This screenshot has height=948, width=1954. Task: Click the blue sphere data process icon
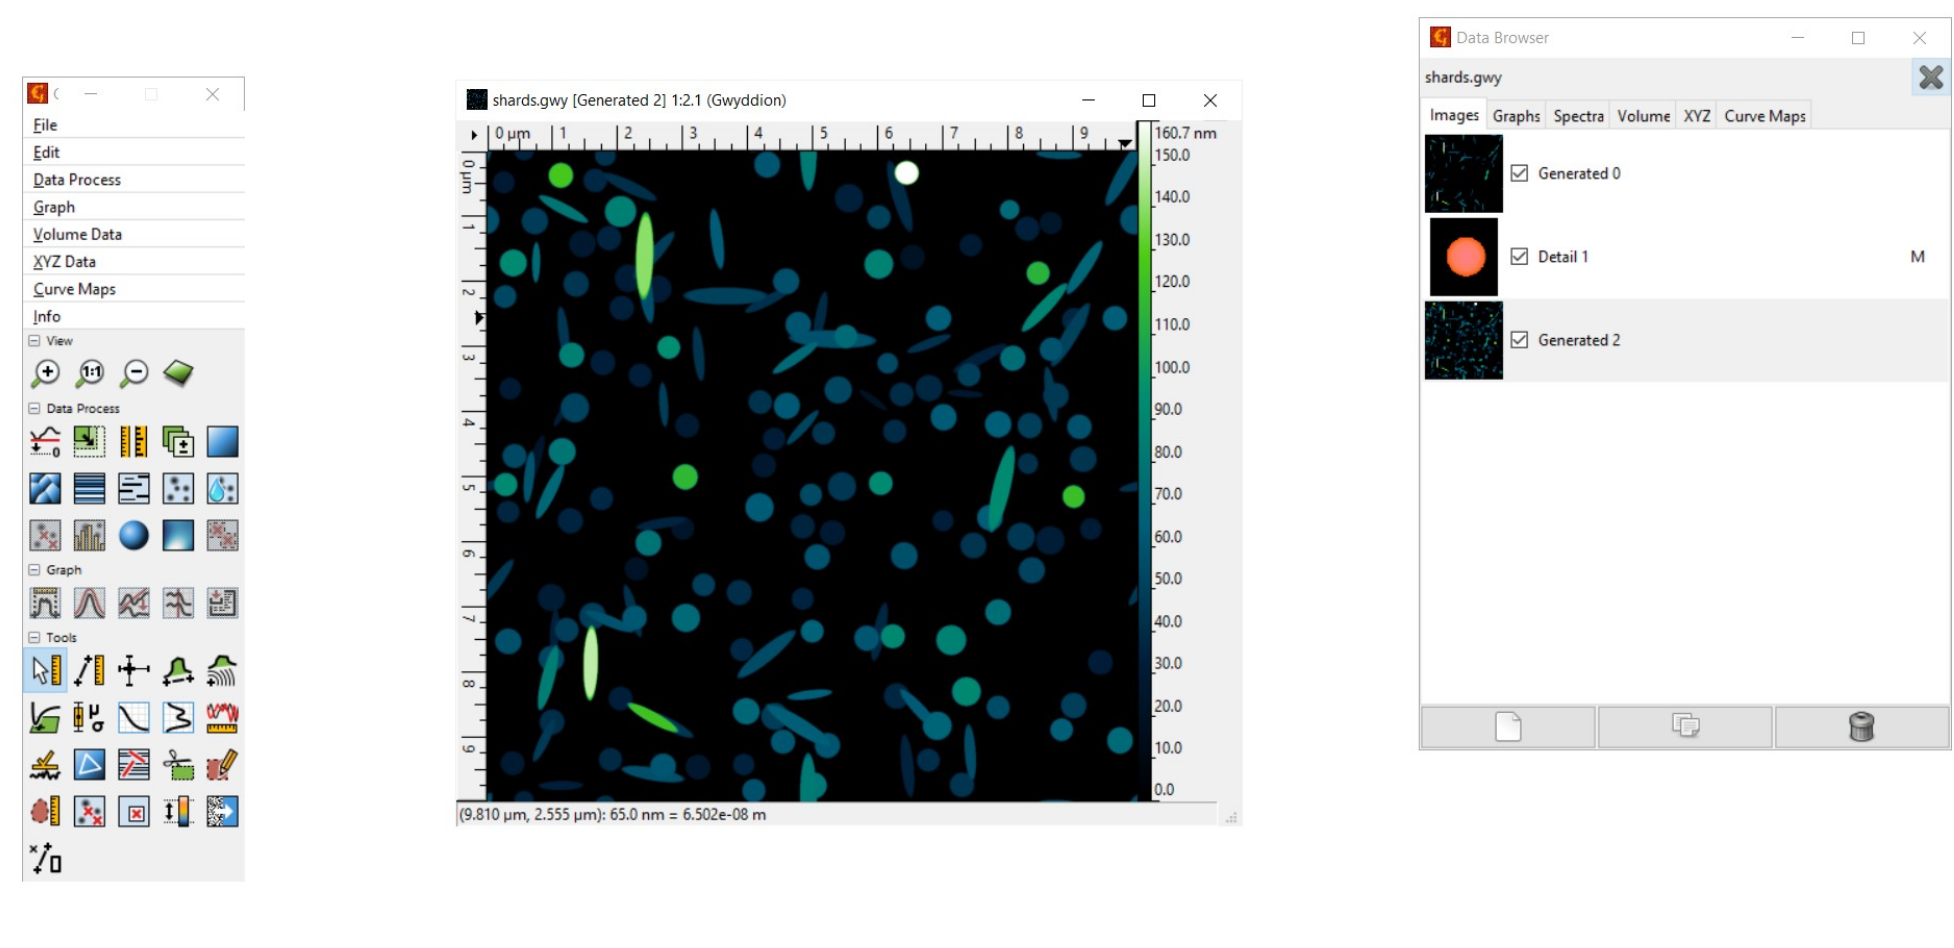pos(133,536)
